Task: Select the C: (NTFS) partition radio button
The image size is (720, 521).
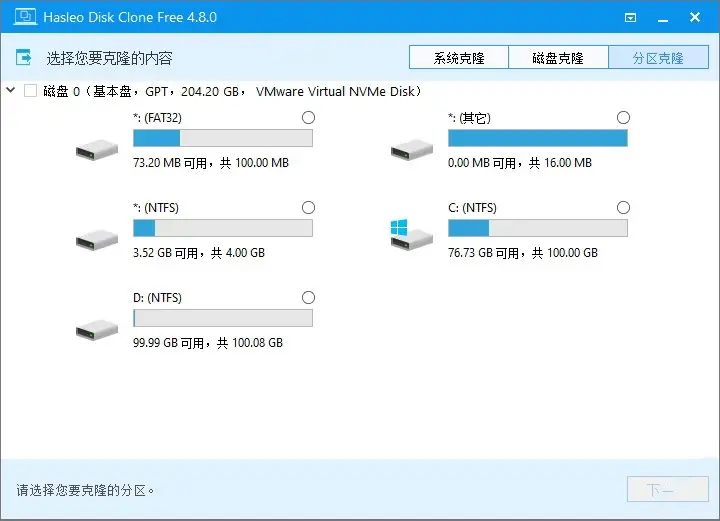Action: click(623, 207)
